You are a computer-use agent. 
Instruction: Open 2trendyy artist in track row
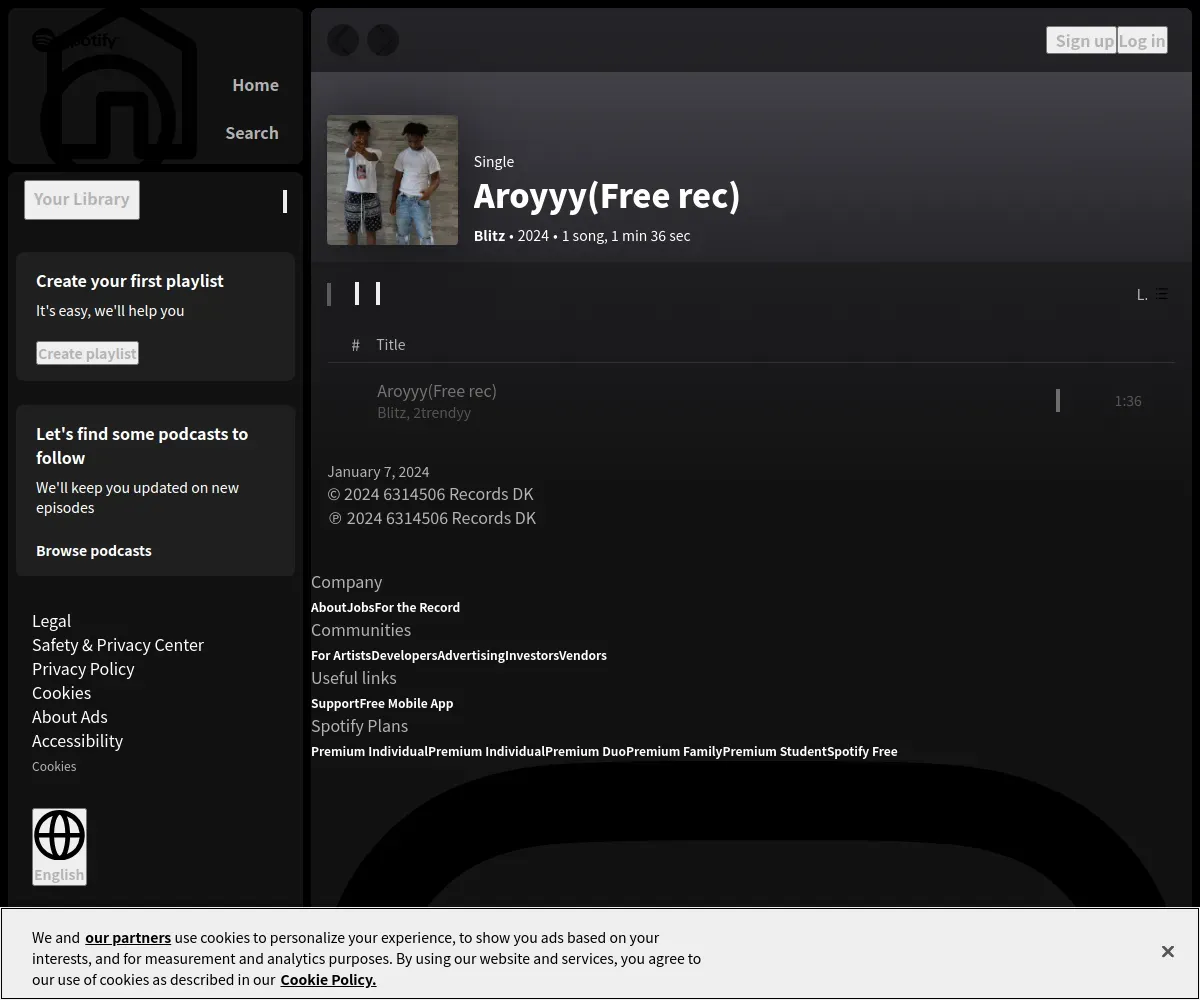click(x=442, y=413)
